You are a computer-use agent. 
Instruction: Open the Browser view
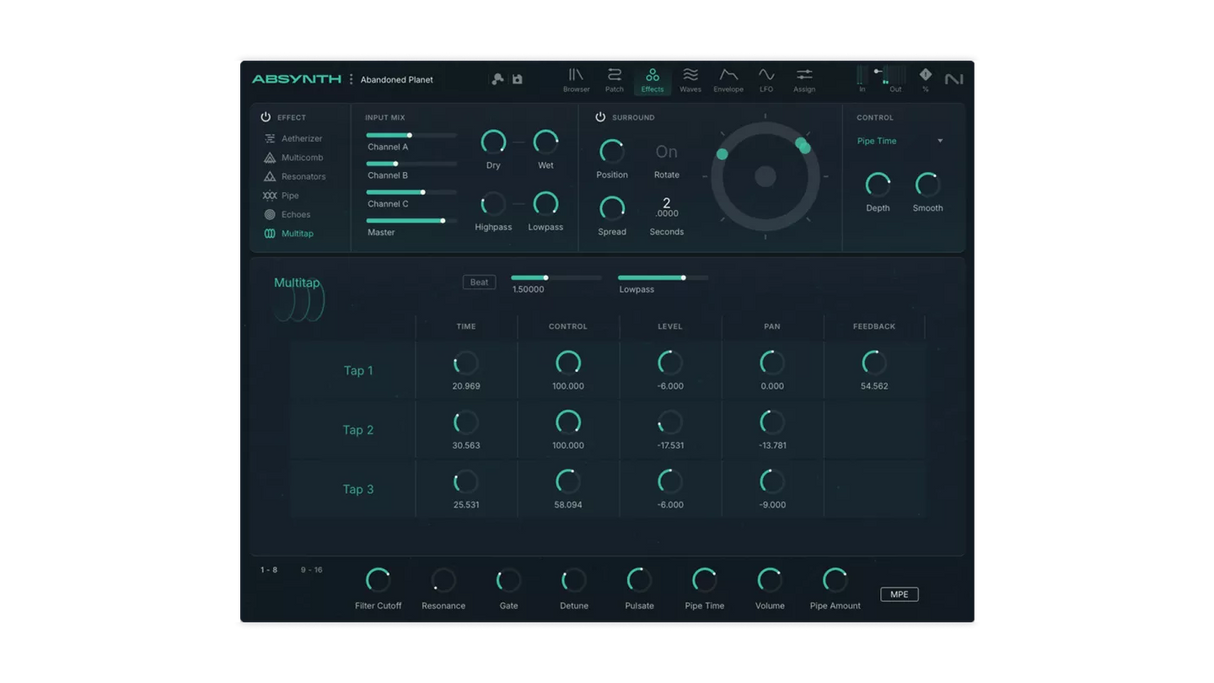coord(576,79)
